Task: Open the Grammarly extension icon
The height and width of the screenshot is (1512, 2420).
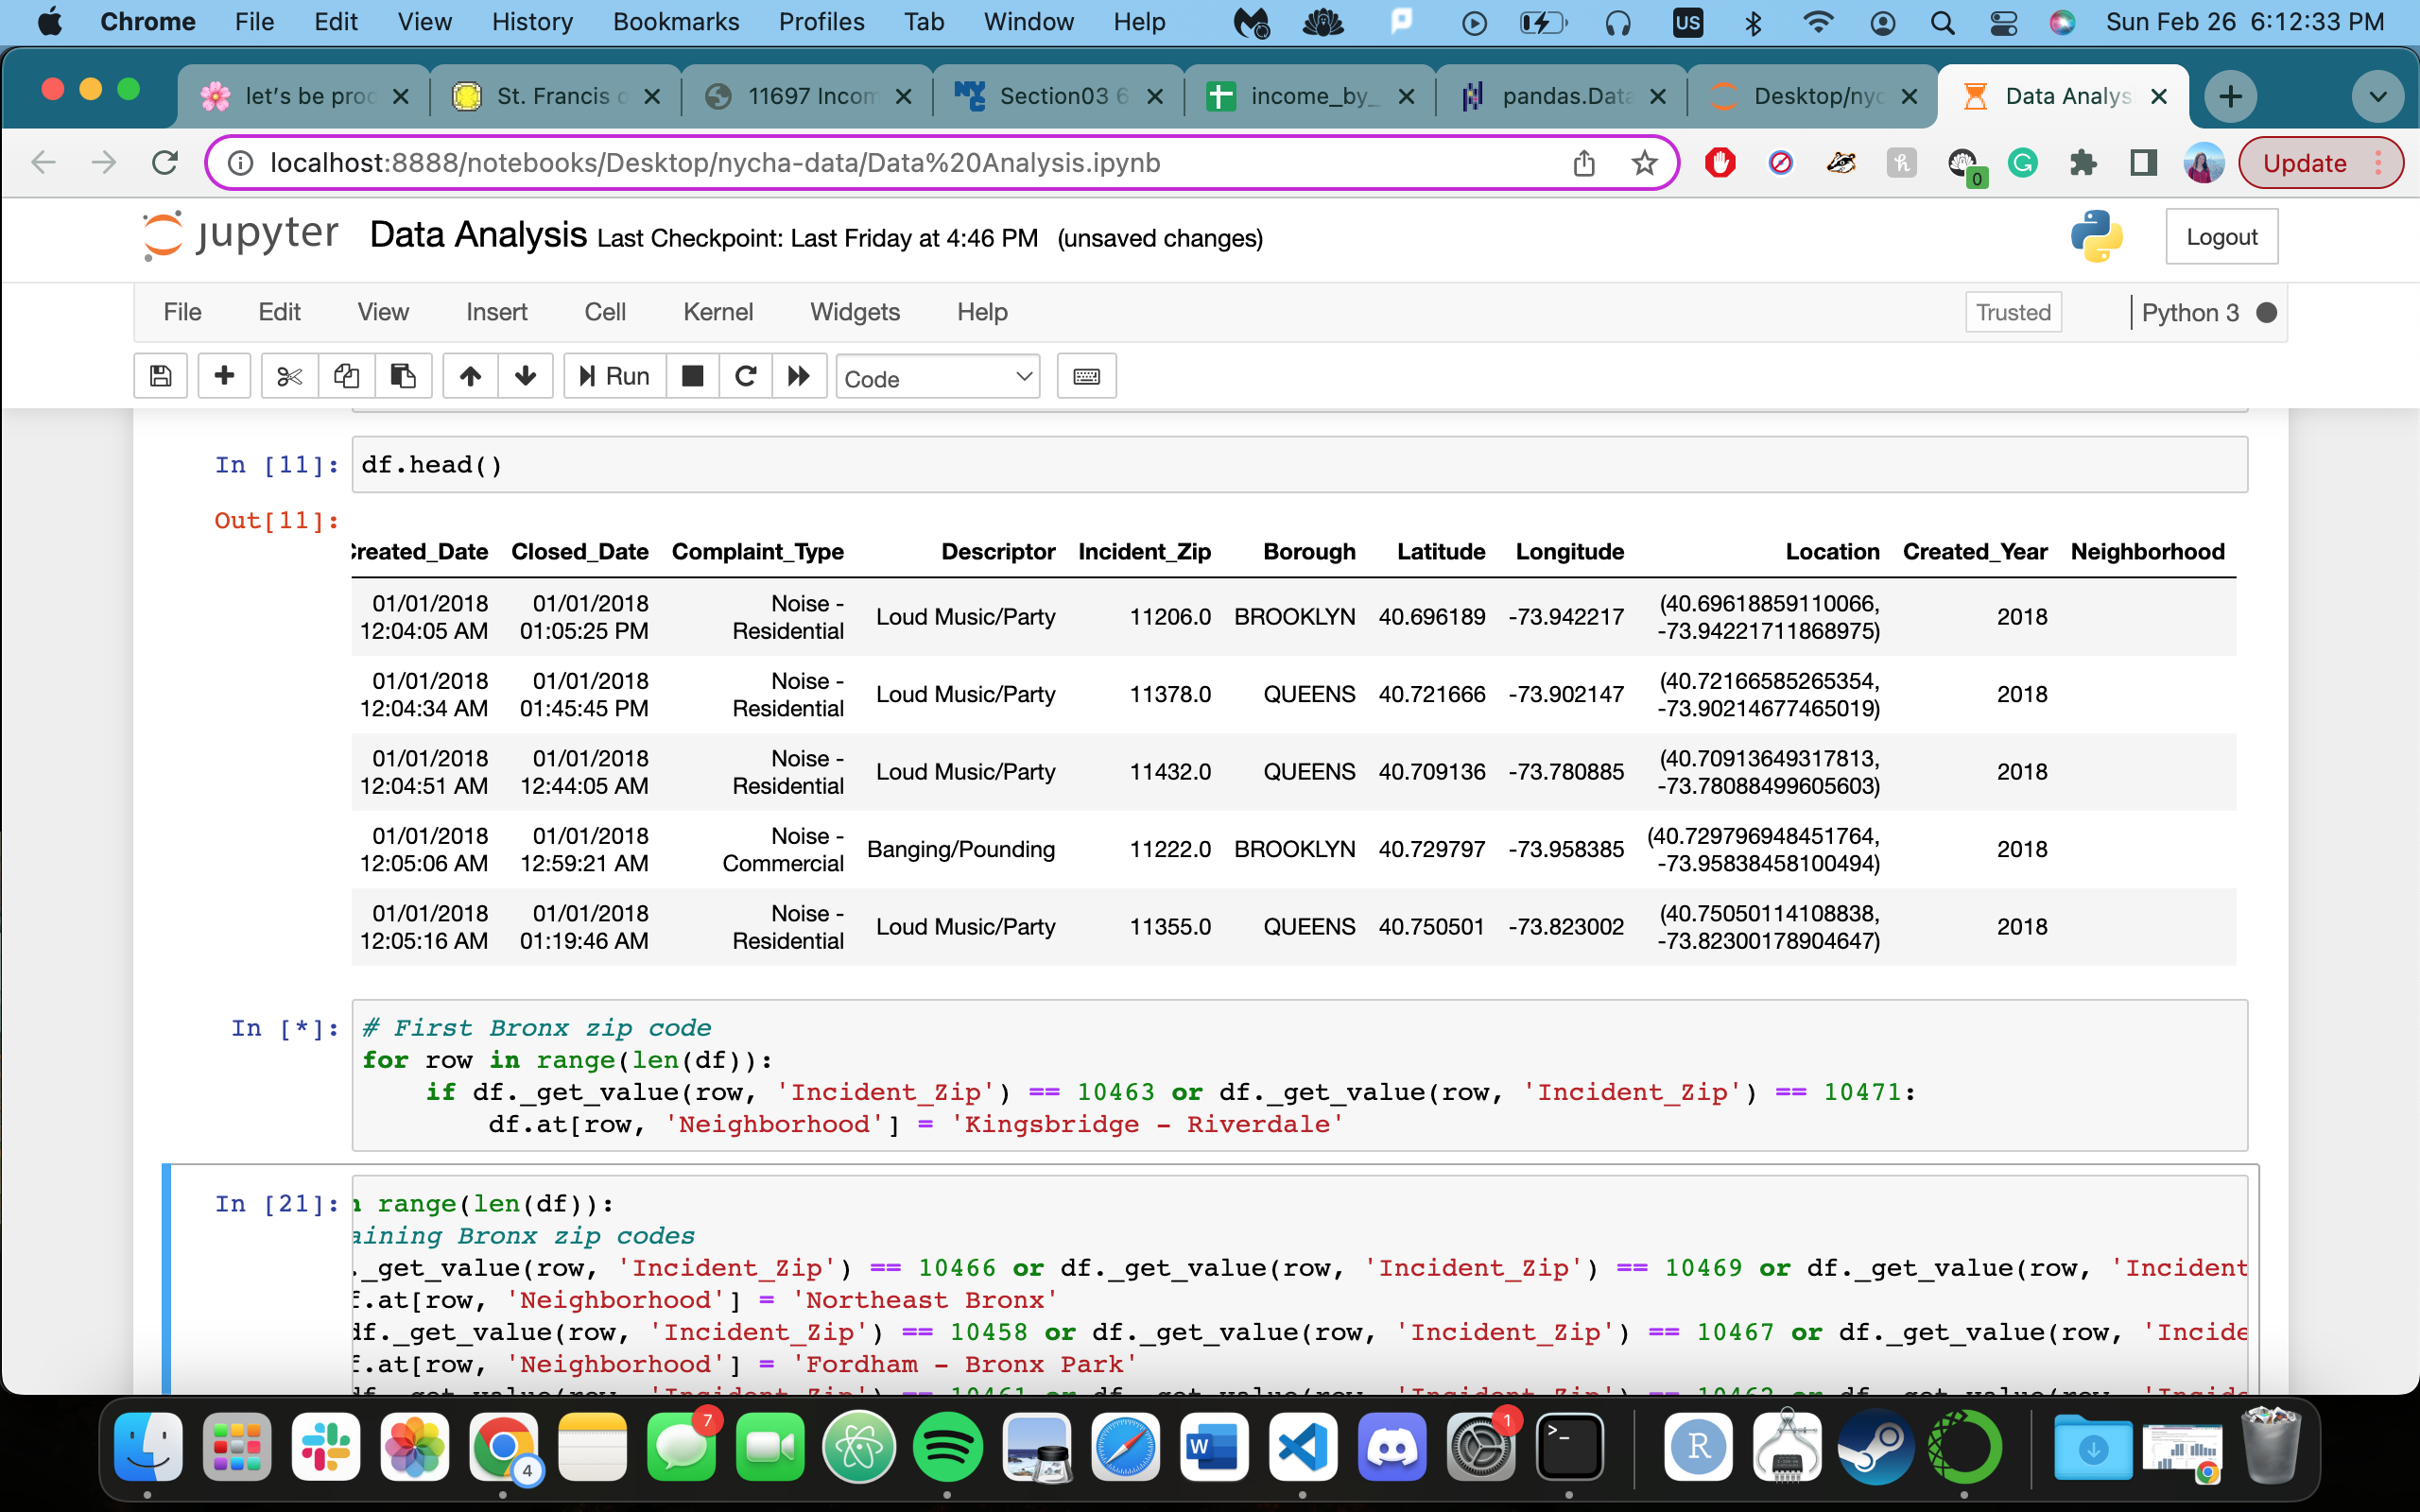Action: pyautogui.click(x=2022, y=162)
